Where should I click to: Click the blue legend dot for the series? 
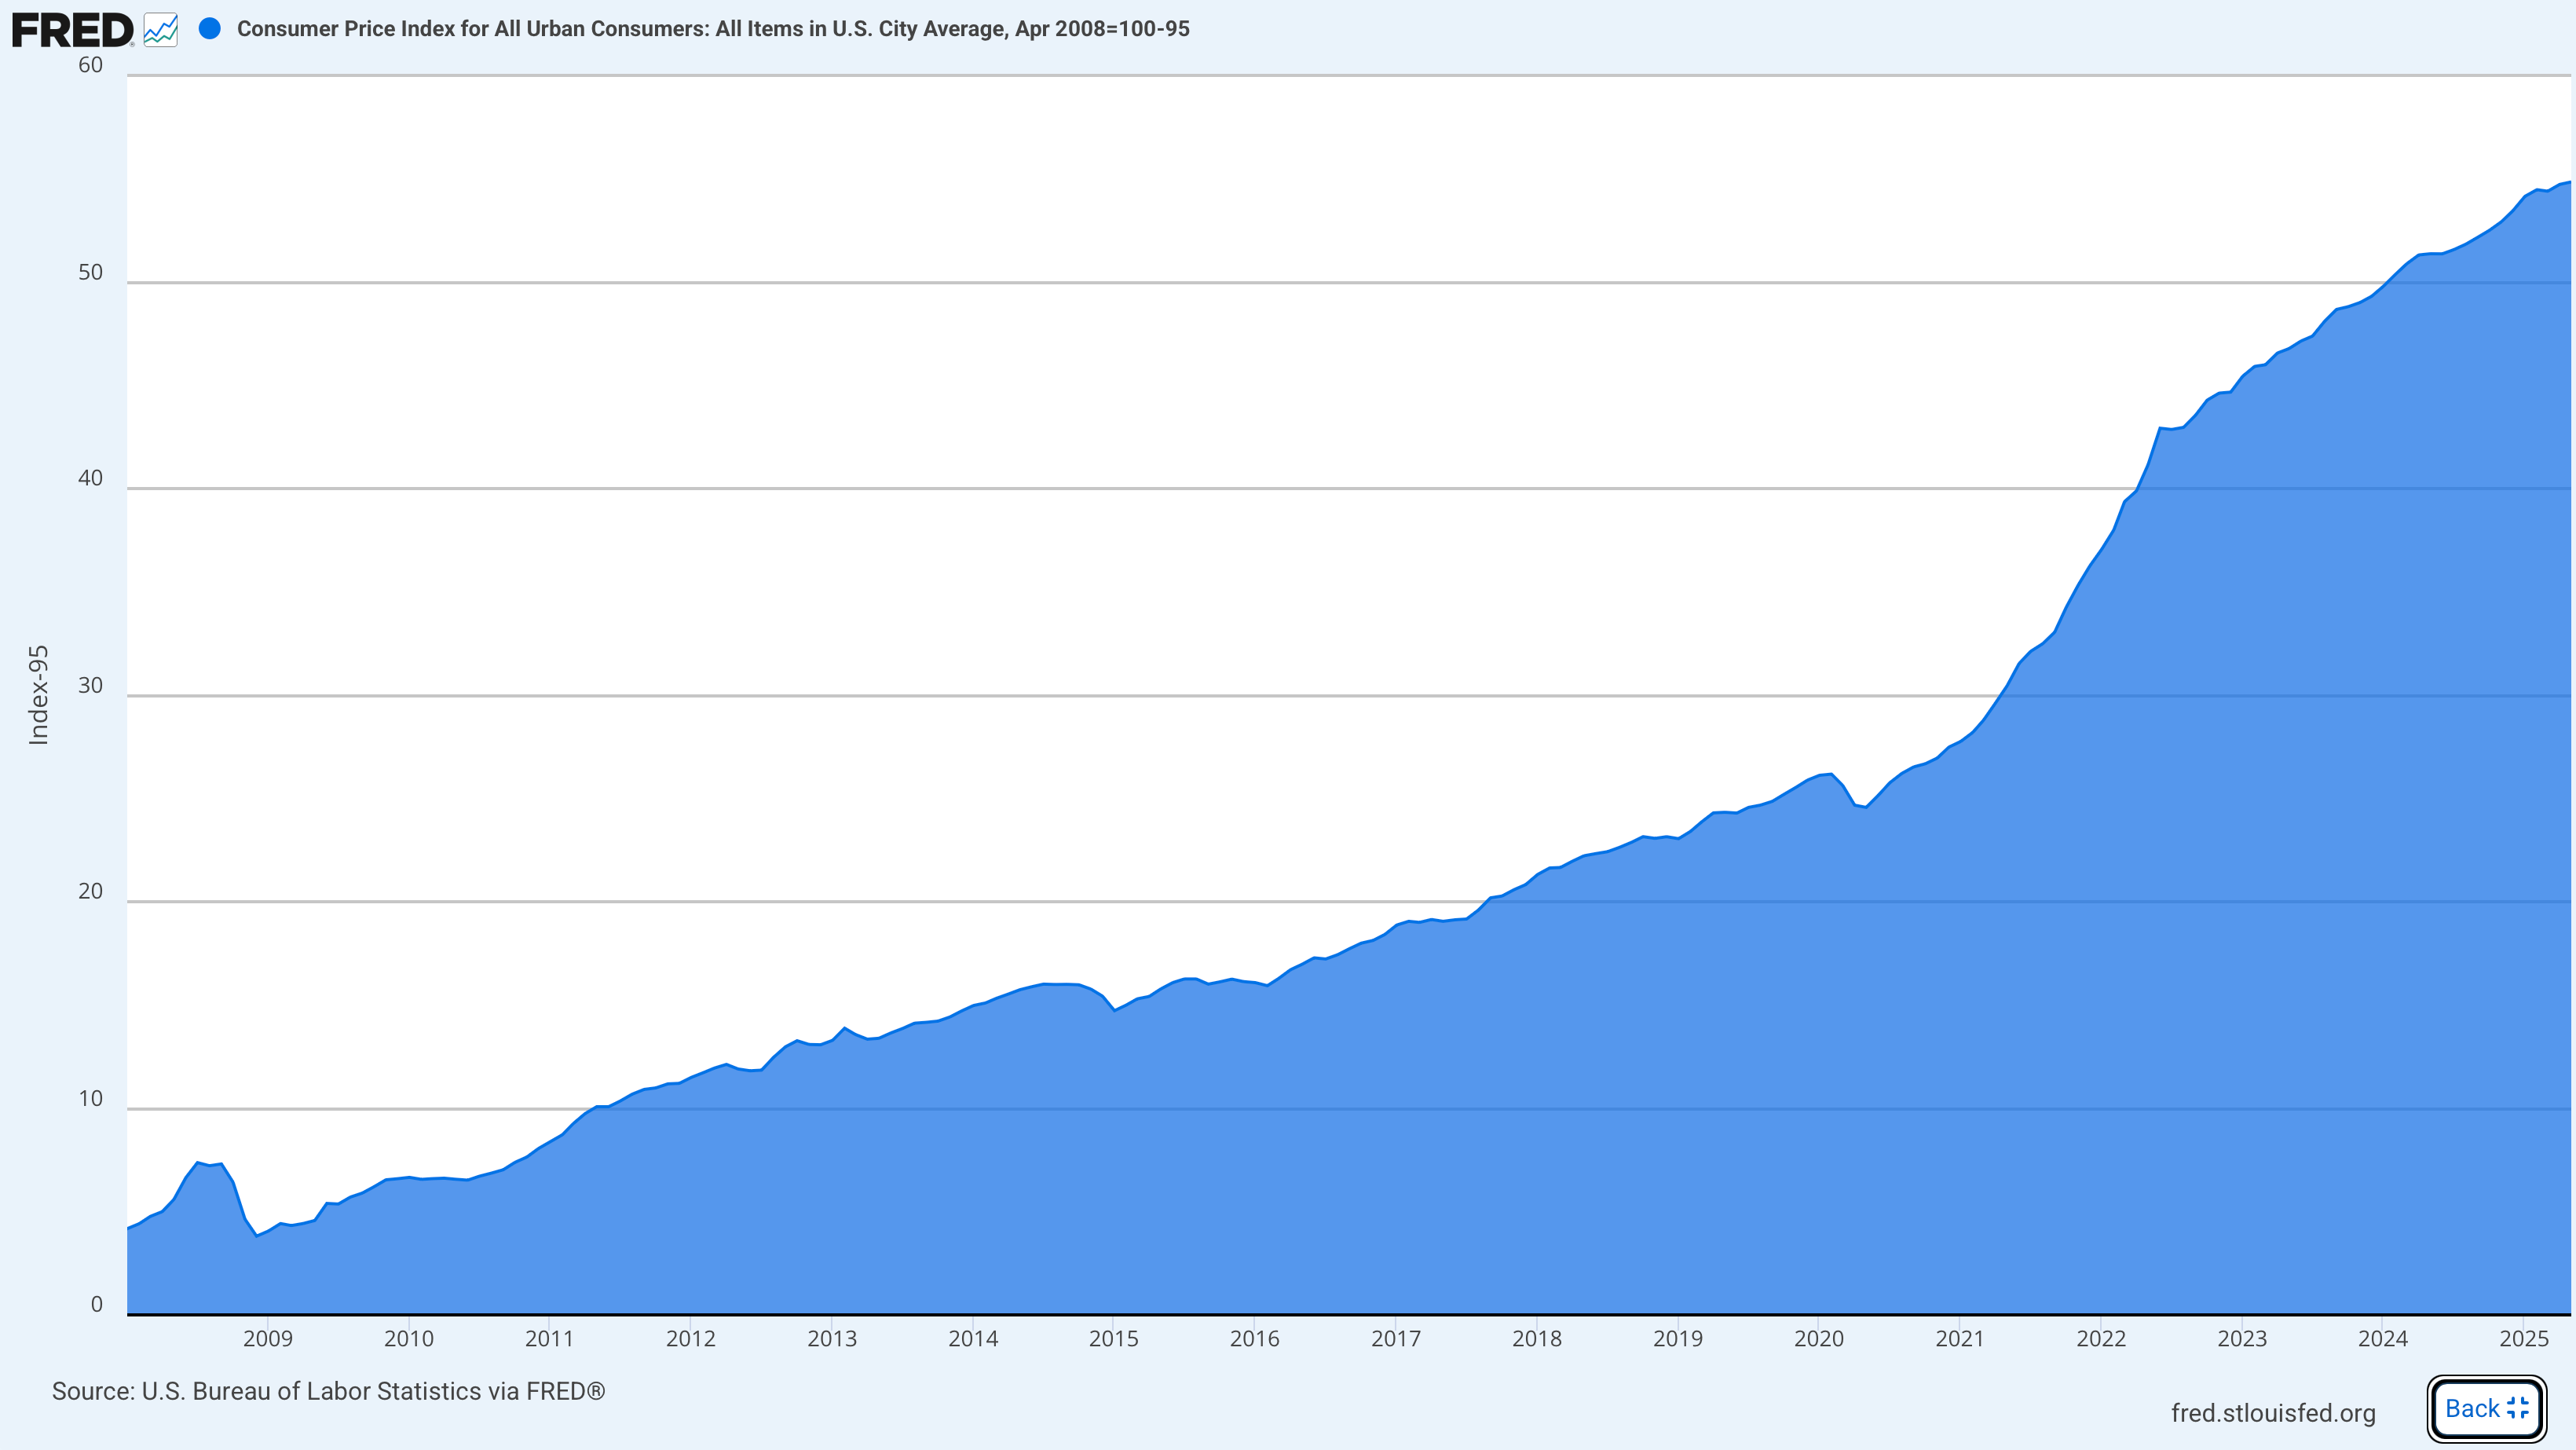[210, 29]
